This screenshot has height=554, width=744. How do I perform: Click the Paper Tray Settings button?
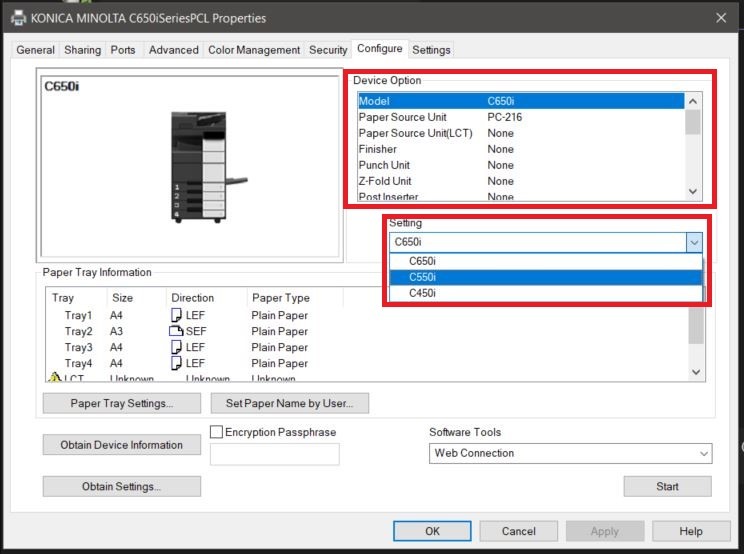[121, 404]
